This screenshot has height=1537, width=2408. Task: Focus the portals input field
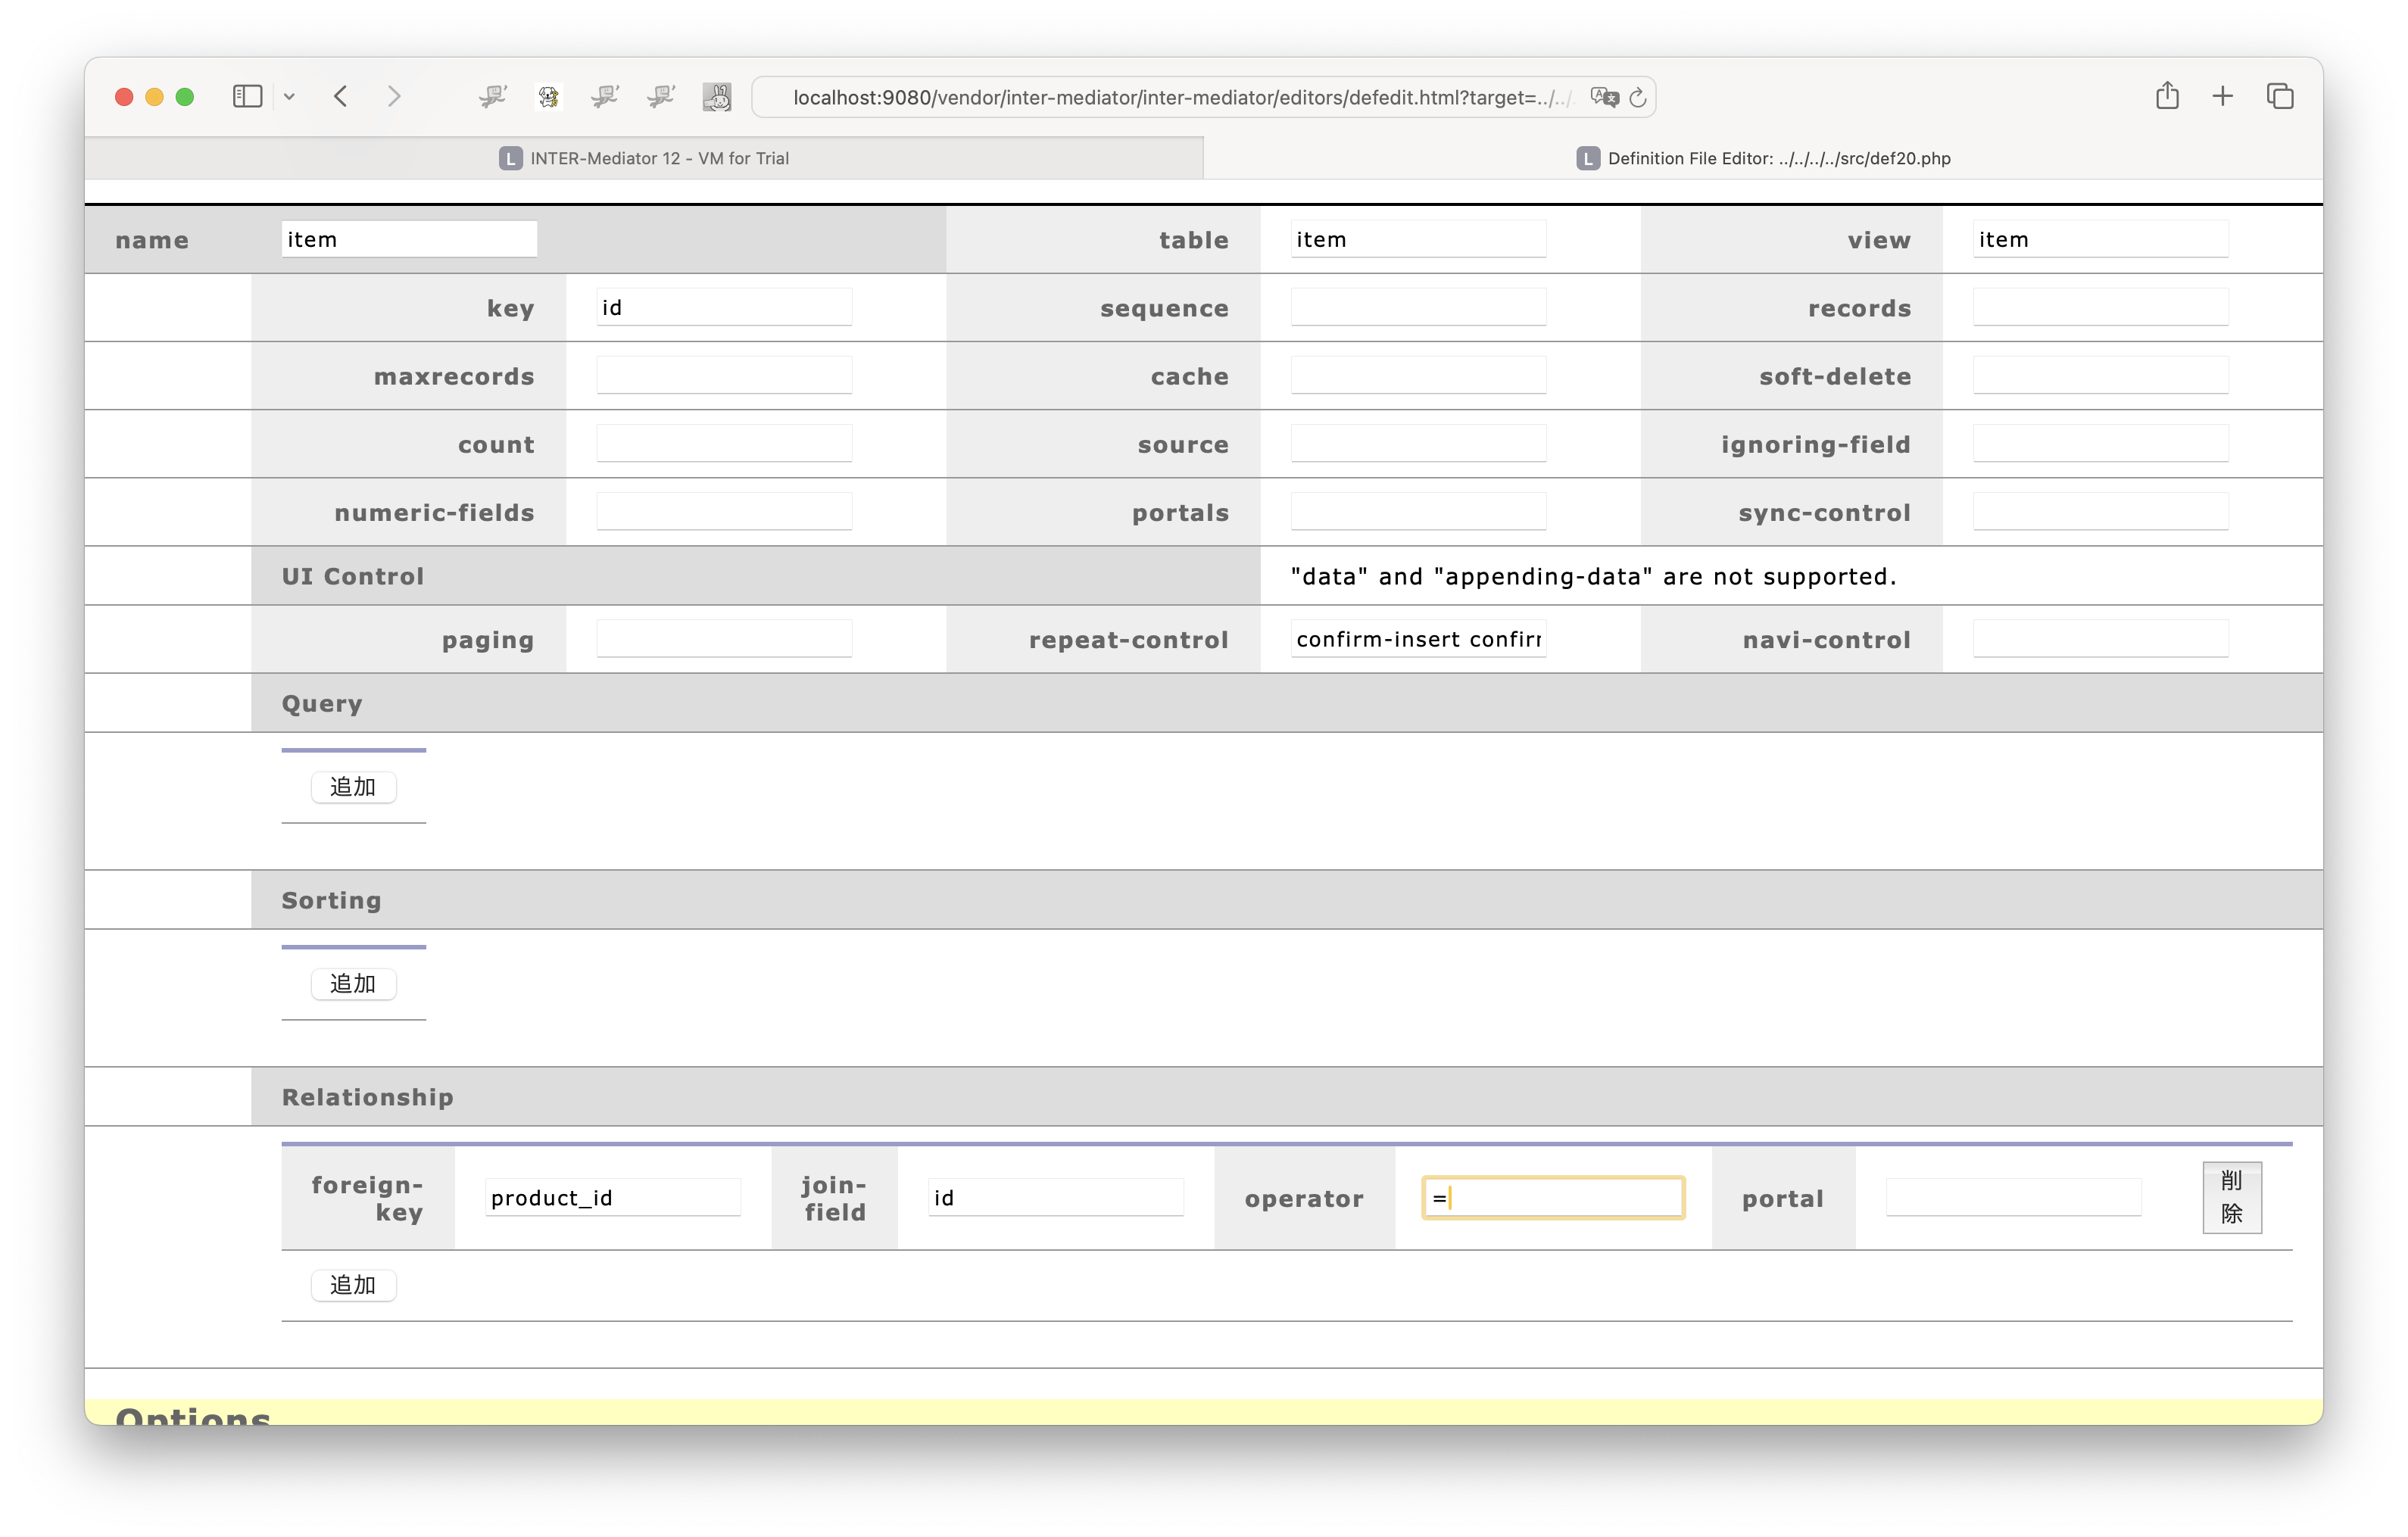[1418, 511]
